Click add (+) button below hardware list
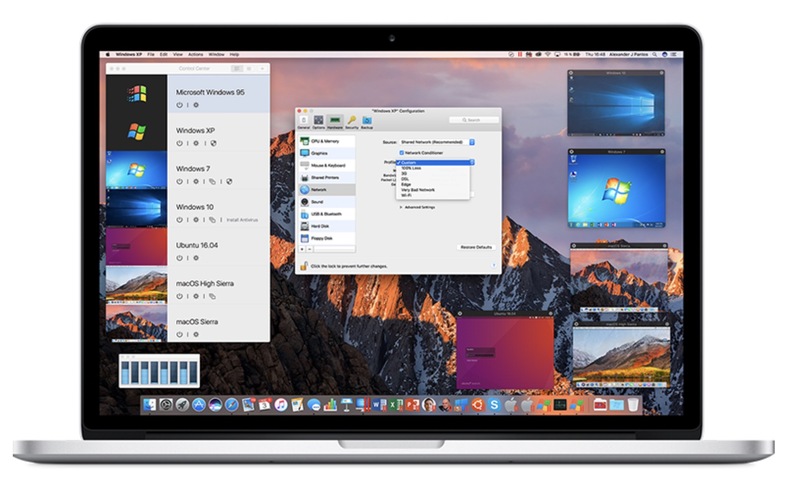This screenshot has height=494, width=800. [x=302, y=249]
